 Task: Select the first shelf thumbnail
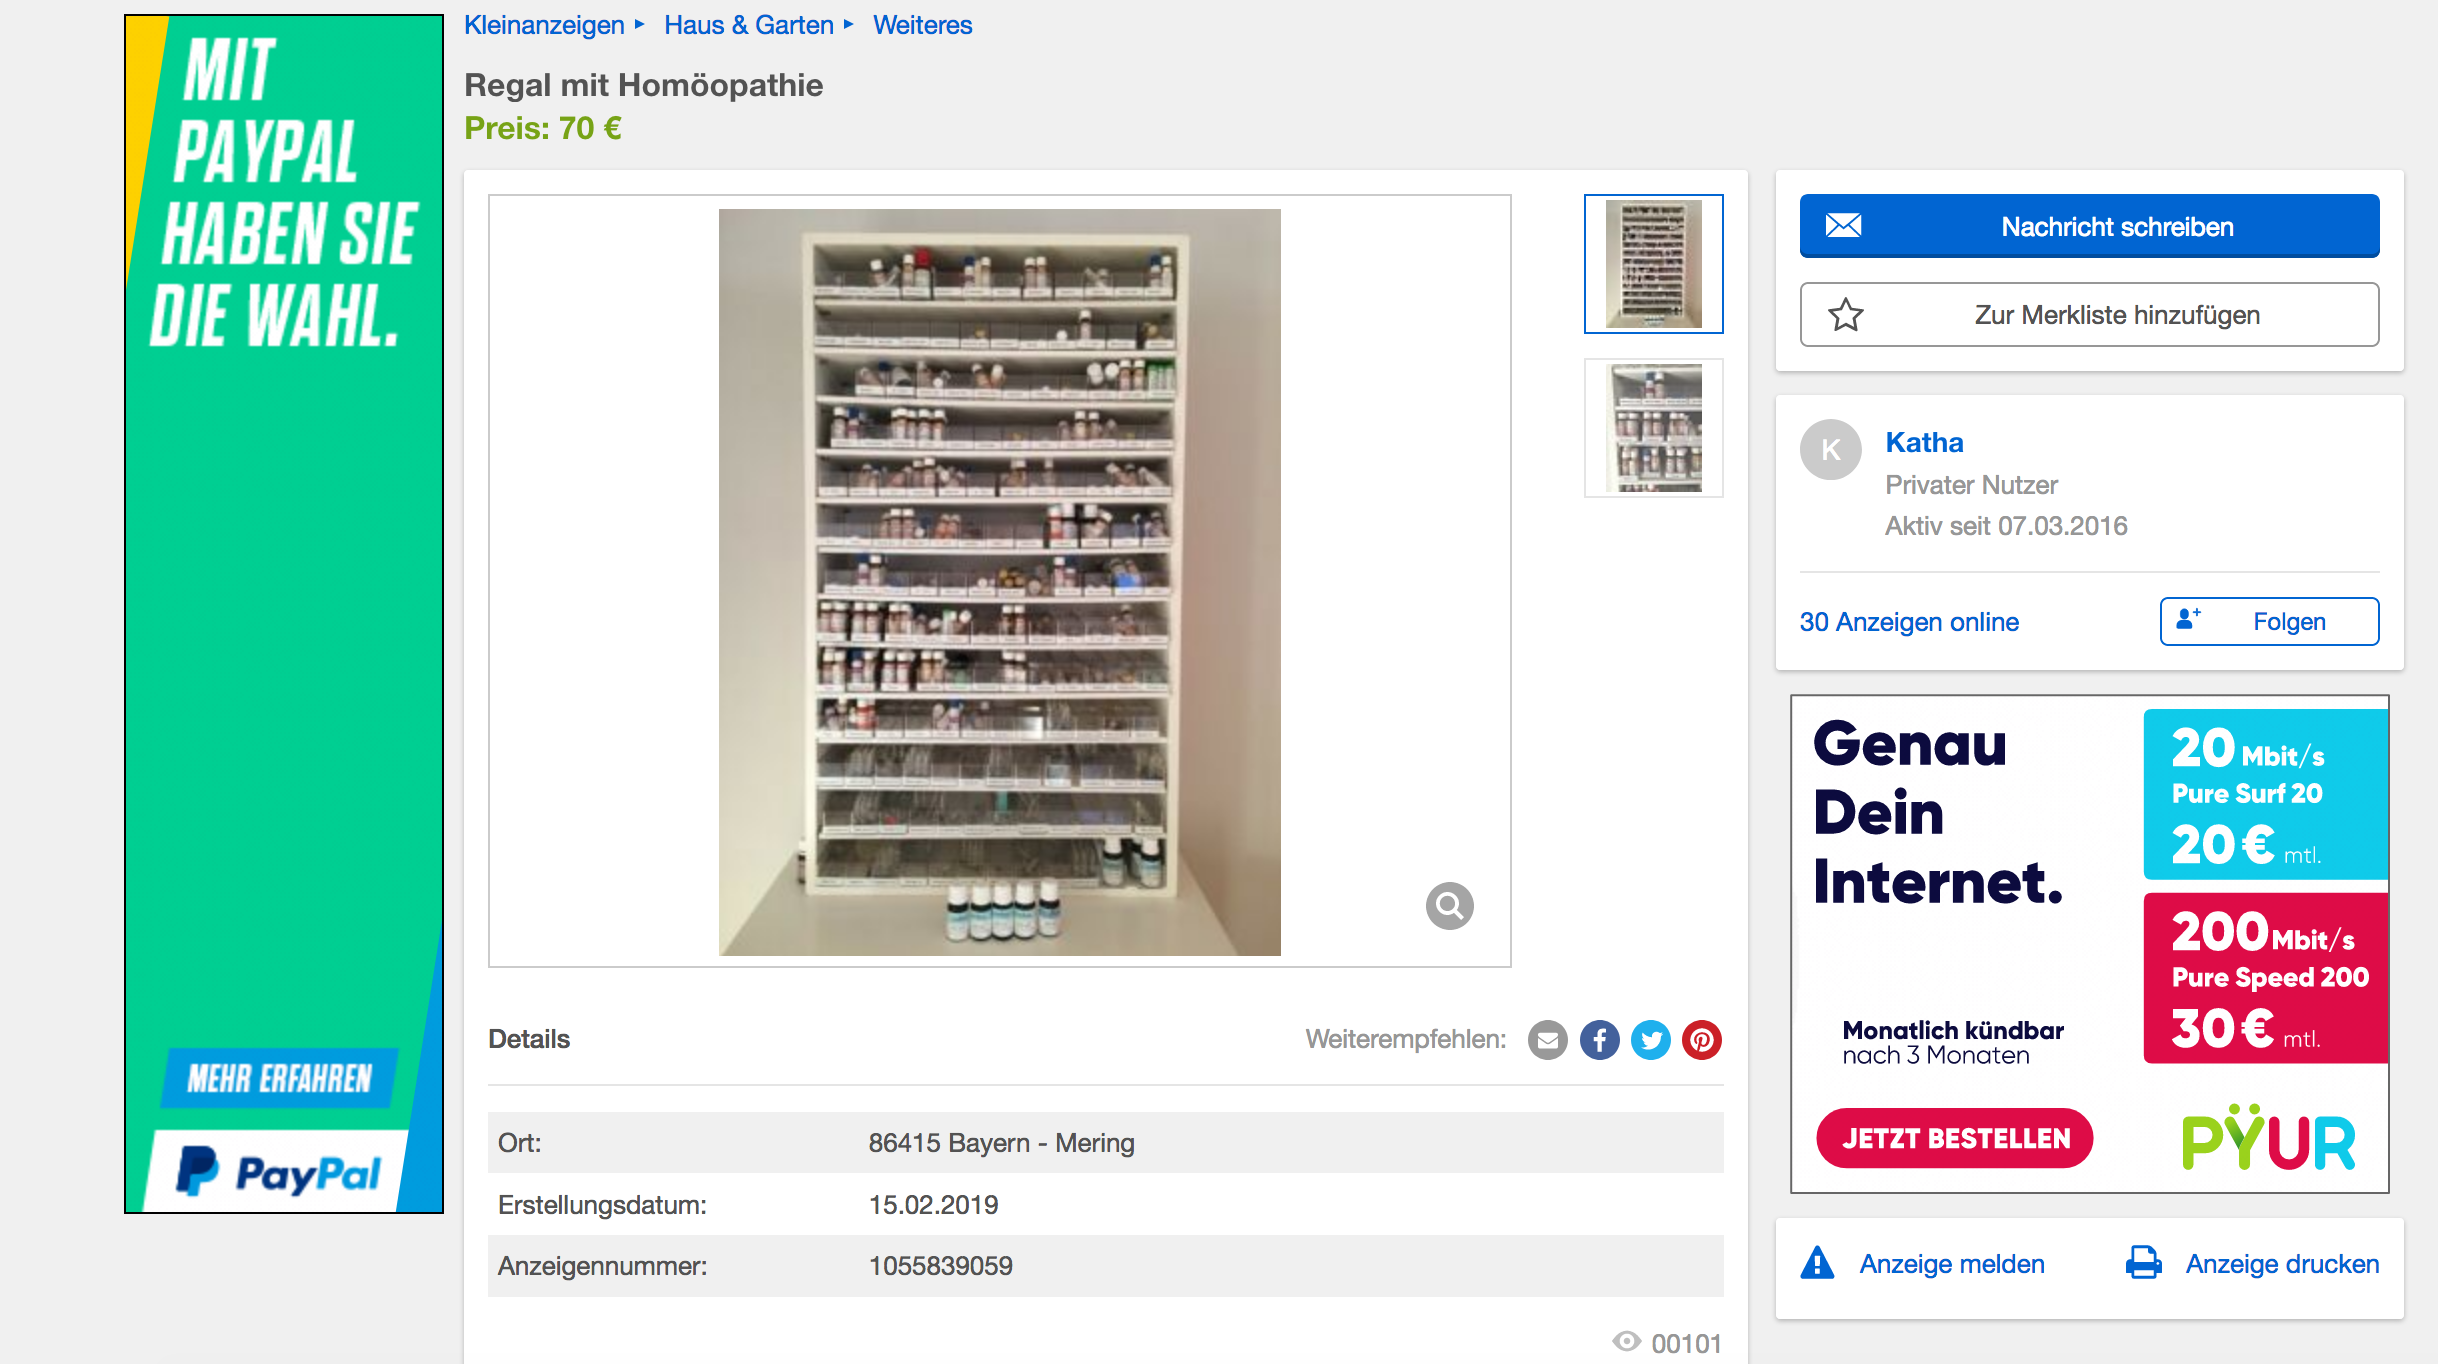[1653, 264]
